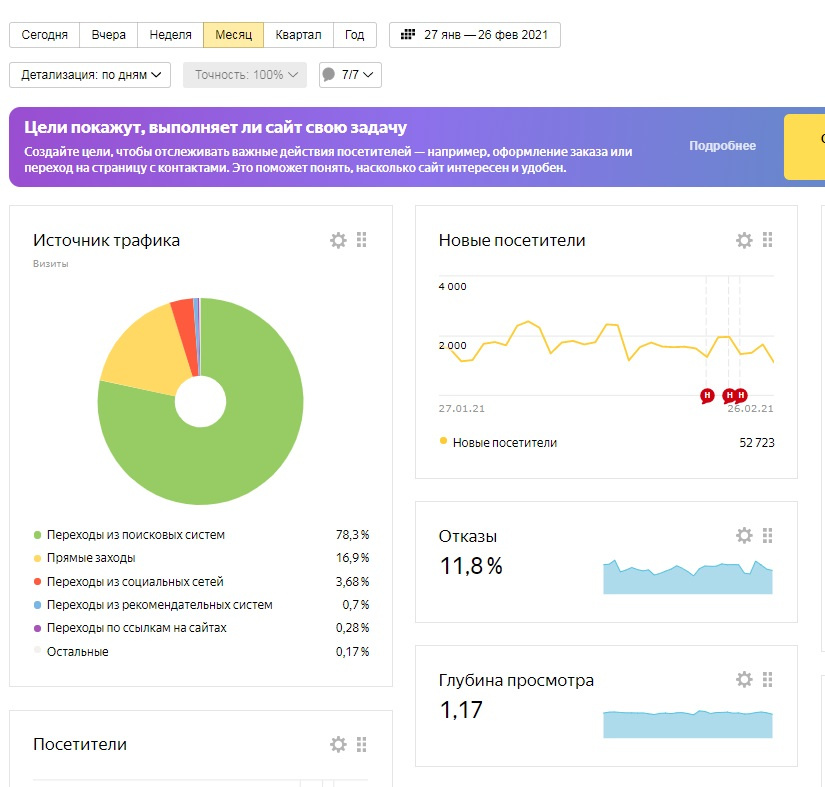Viewport: 825px width, 787px height.
Task: Open settings gear of Источник трафика widget
Action: [338, 240]
